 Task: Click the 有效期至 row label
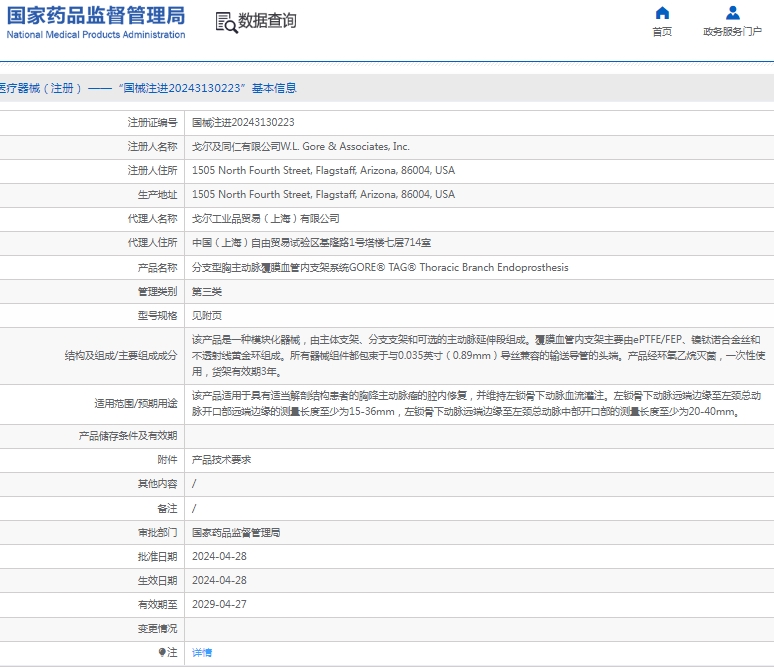pyautogui.click(x=157, y=604)
